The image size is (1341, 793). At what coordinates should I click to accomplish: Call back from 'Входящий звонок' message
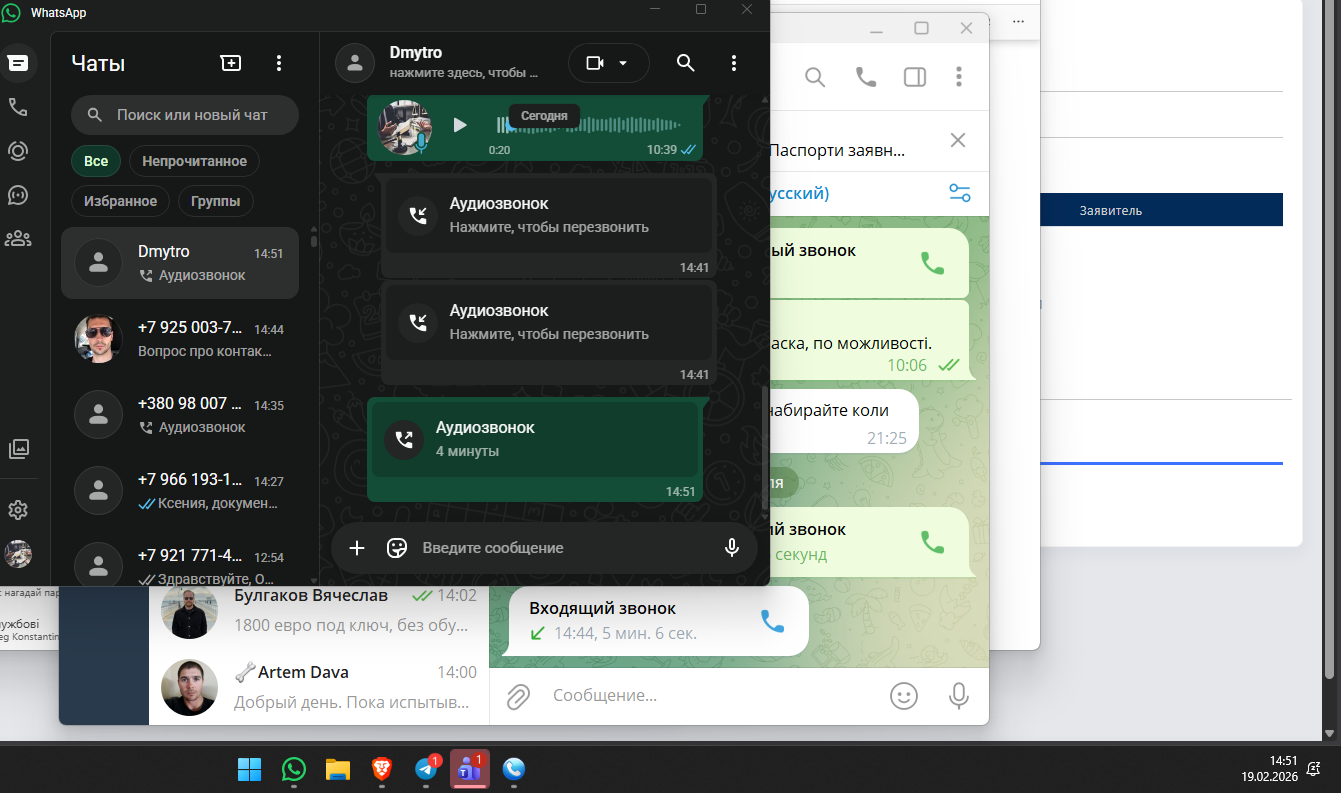(773, 621)
